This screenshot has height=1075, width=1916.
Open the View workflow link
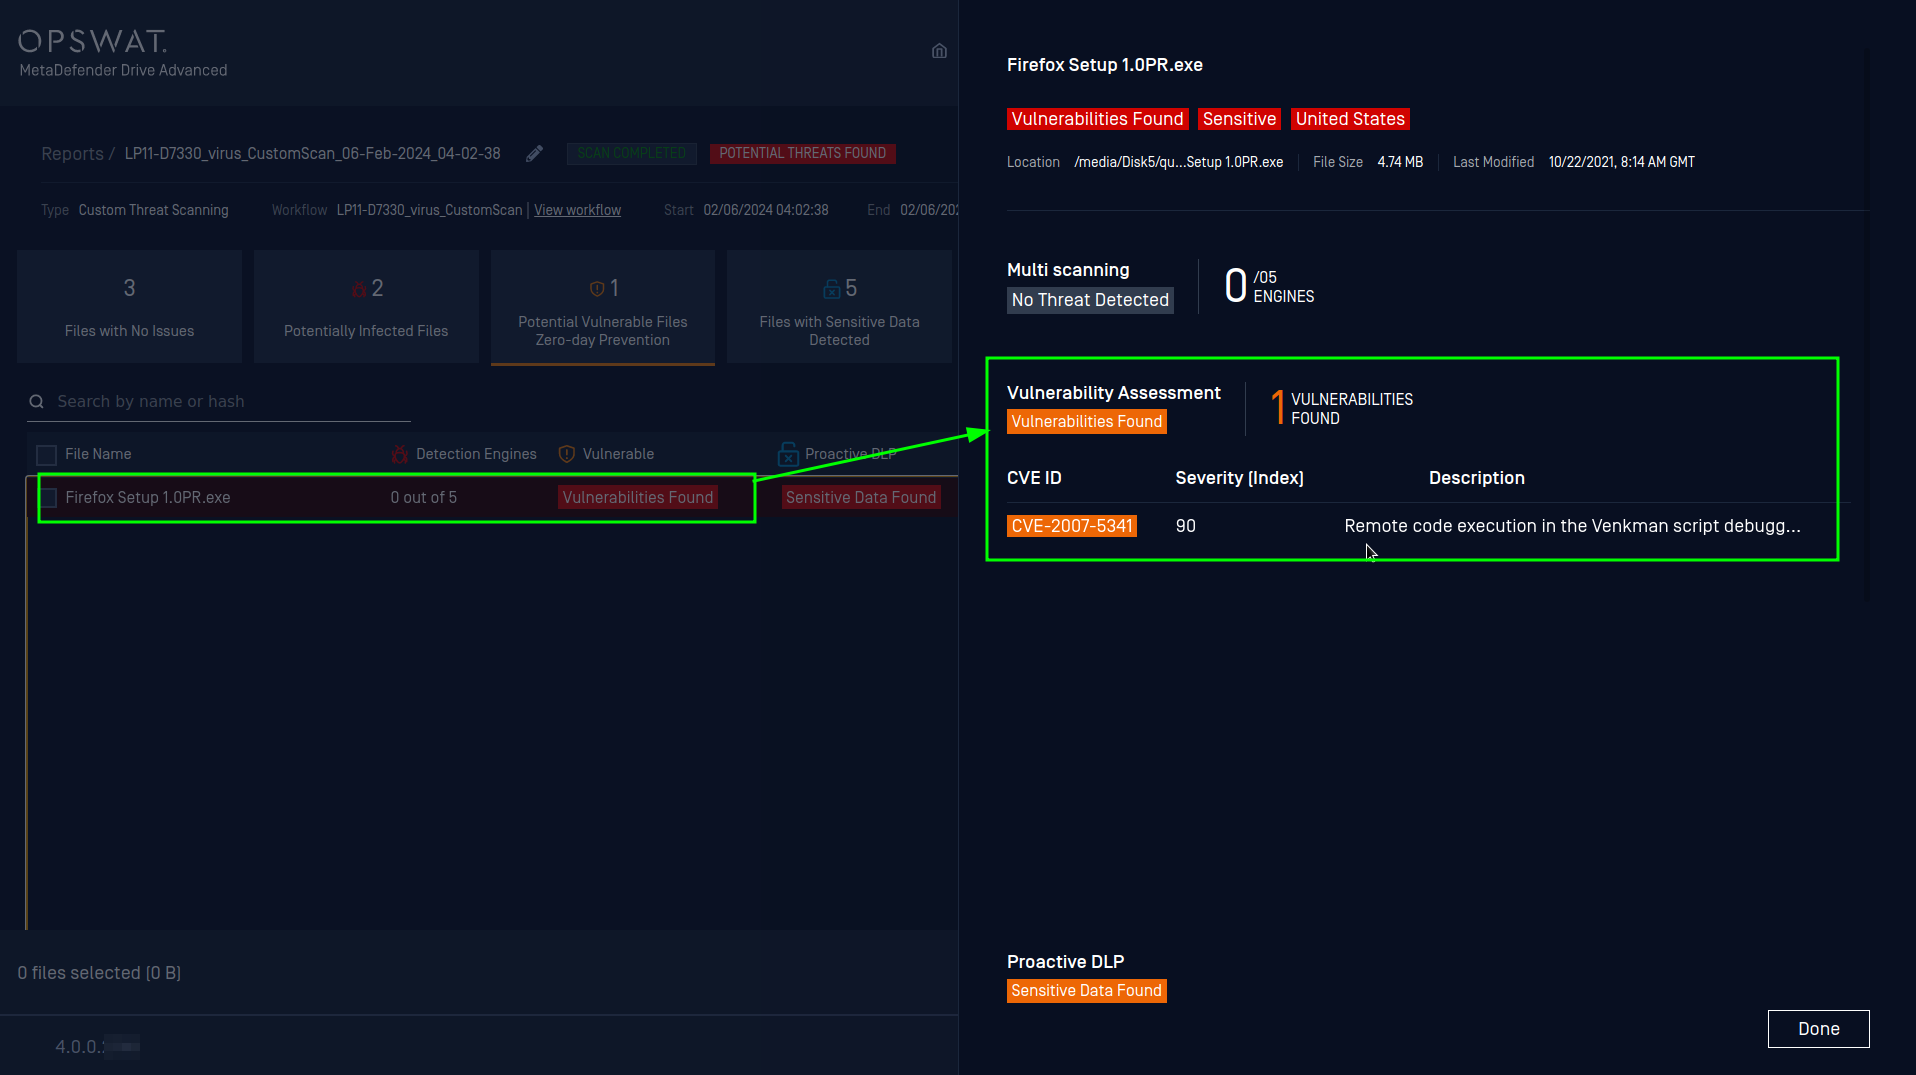point(577,210)
